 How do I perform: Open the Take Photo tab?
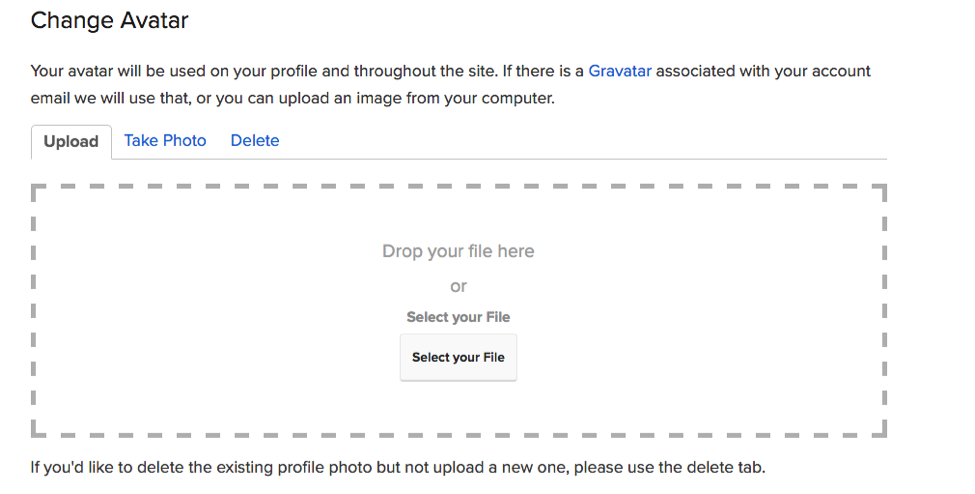(165, 141)
